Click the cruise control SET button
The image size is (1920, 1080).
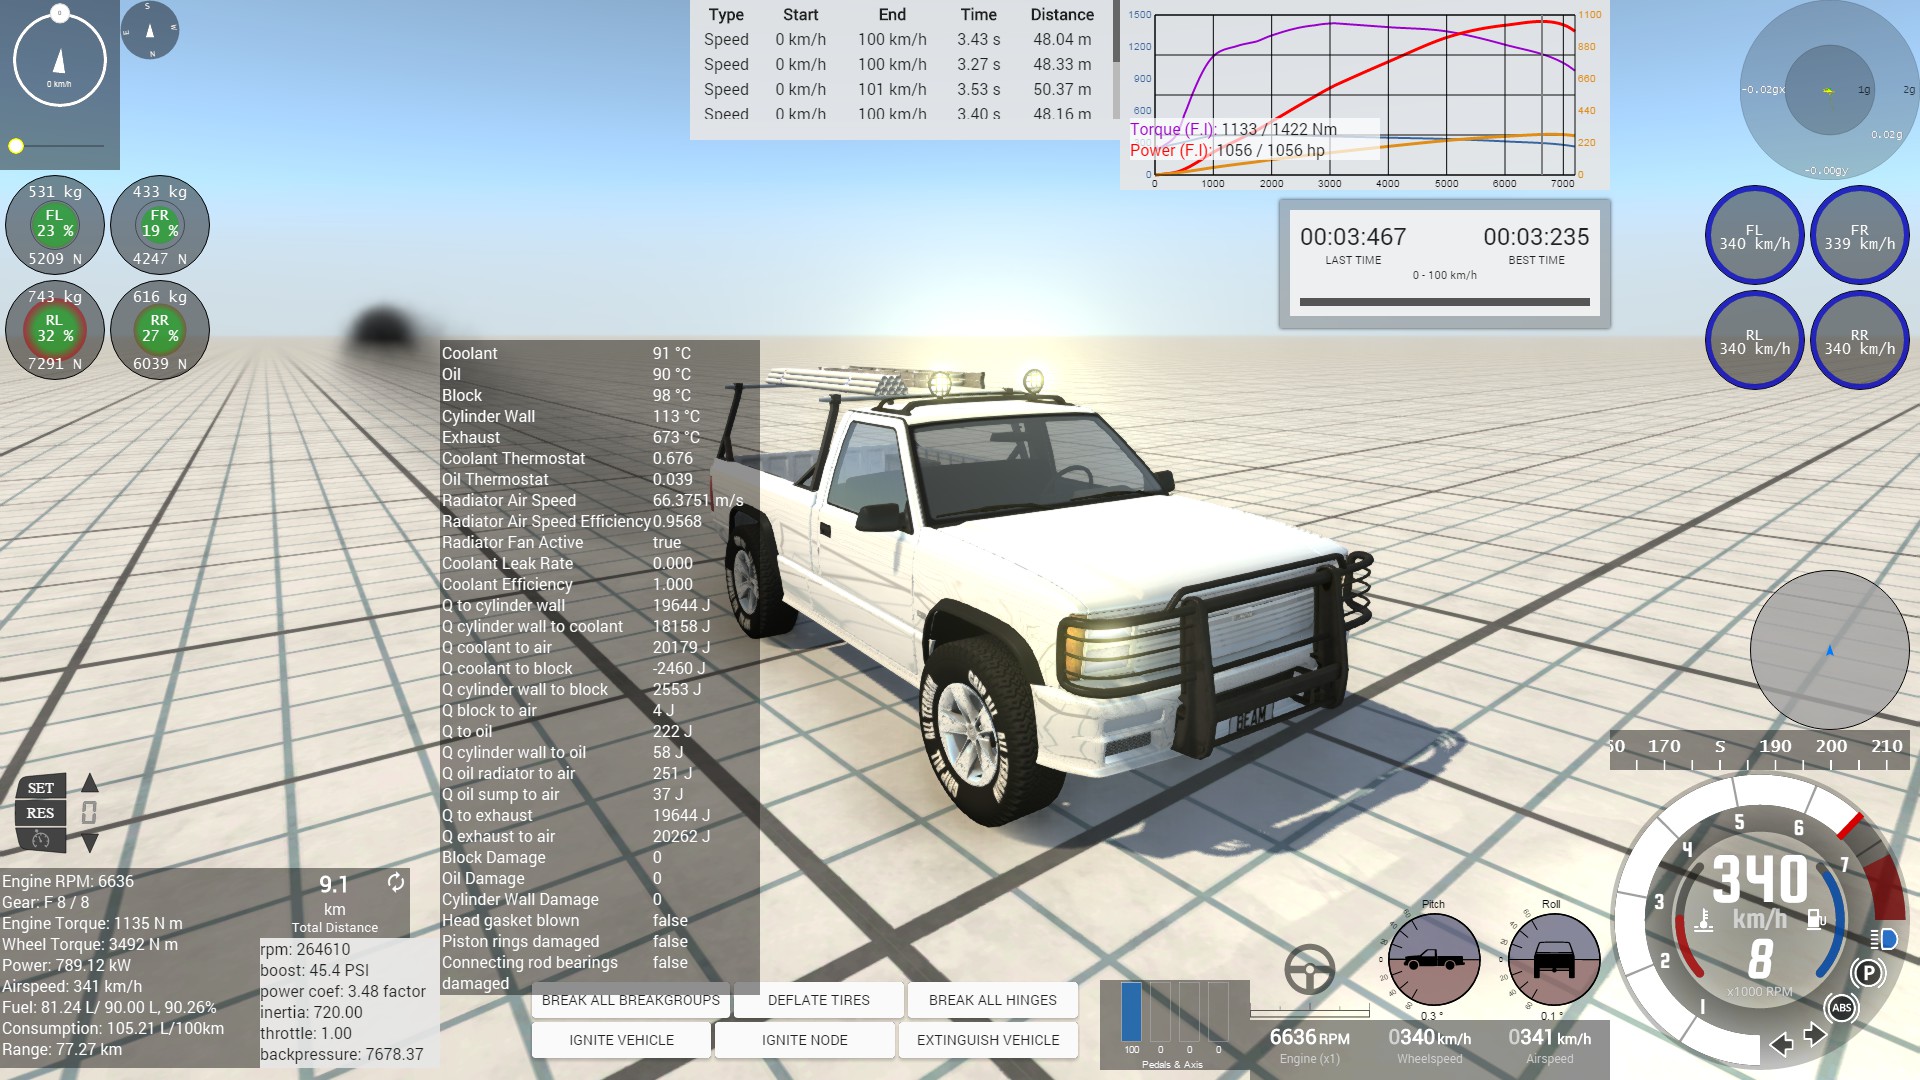pos(41,788)
